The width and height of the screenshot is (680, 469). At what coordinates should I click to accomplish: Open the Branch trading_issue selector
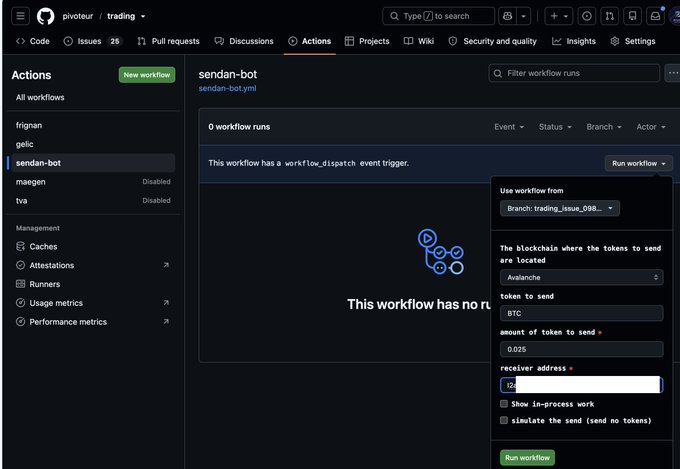pos(559,208)
